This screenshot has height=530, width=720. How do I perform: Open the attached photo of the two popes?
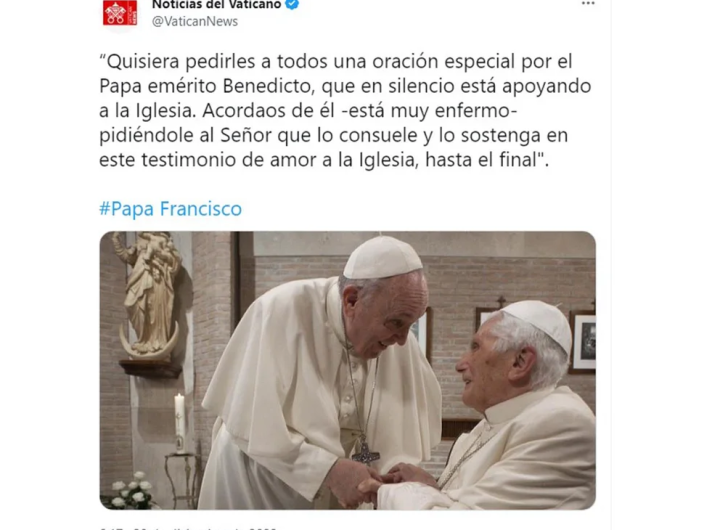[348, 370]
